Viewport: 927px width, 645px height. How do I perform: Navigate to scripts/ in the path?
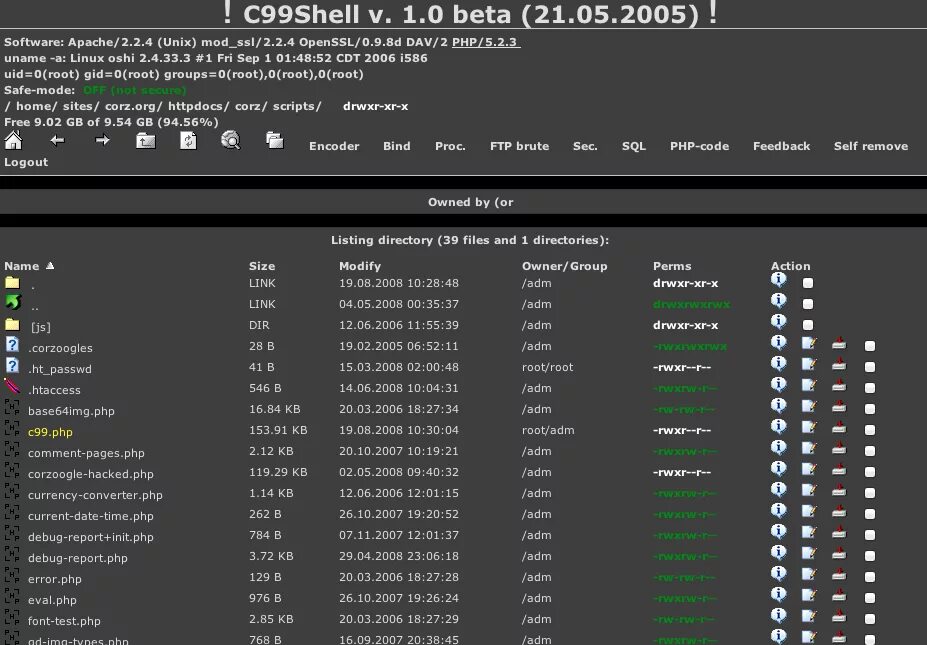coord(297,106)
